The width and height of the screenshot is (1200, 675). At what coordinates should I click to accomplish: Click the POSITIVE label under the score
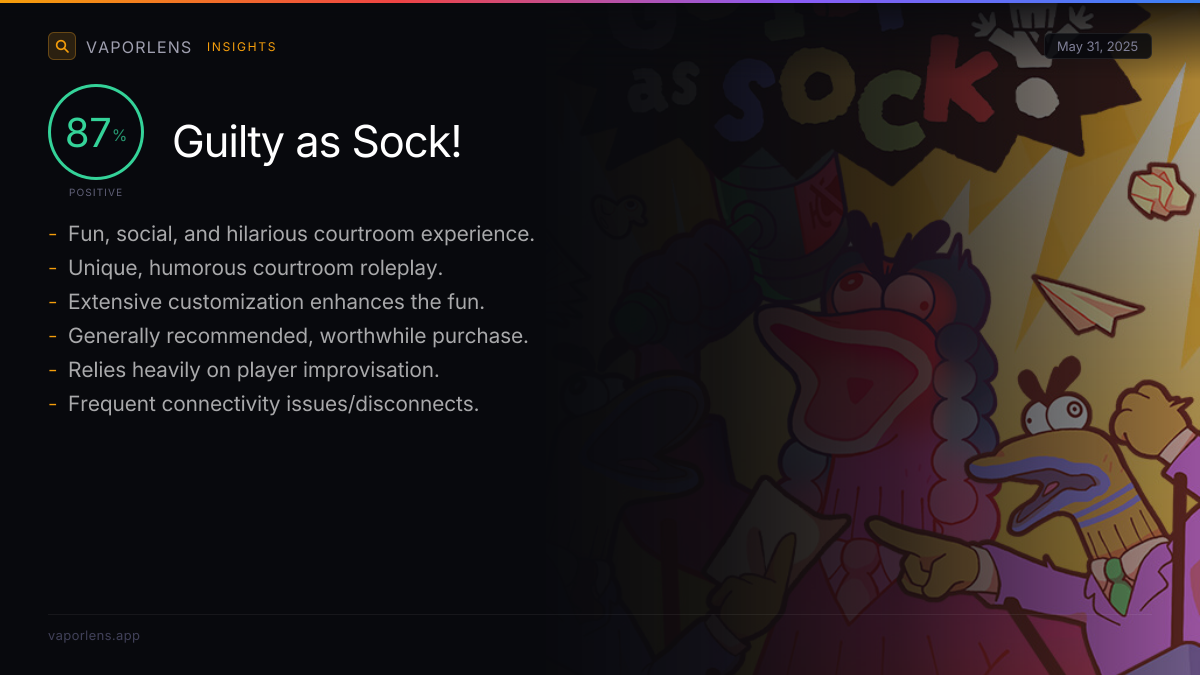96,192
